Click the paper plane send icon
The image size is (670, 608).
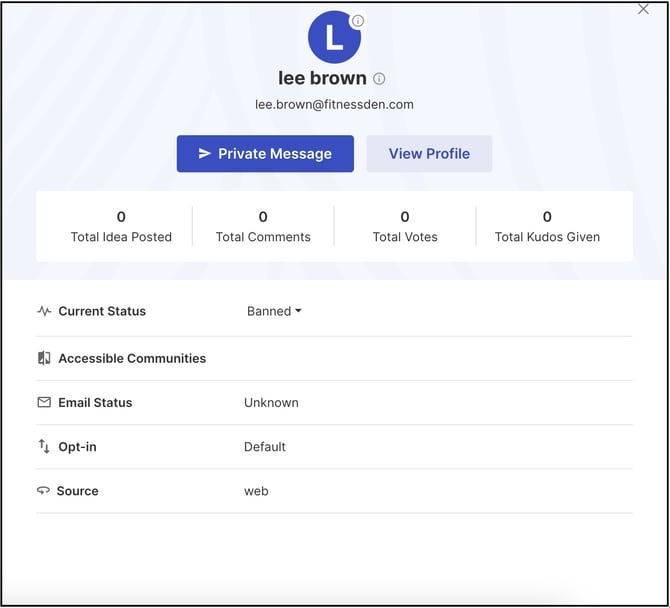(204, 154)
